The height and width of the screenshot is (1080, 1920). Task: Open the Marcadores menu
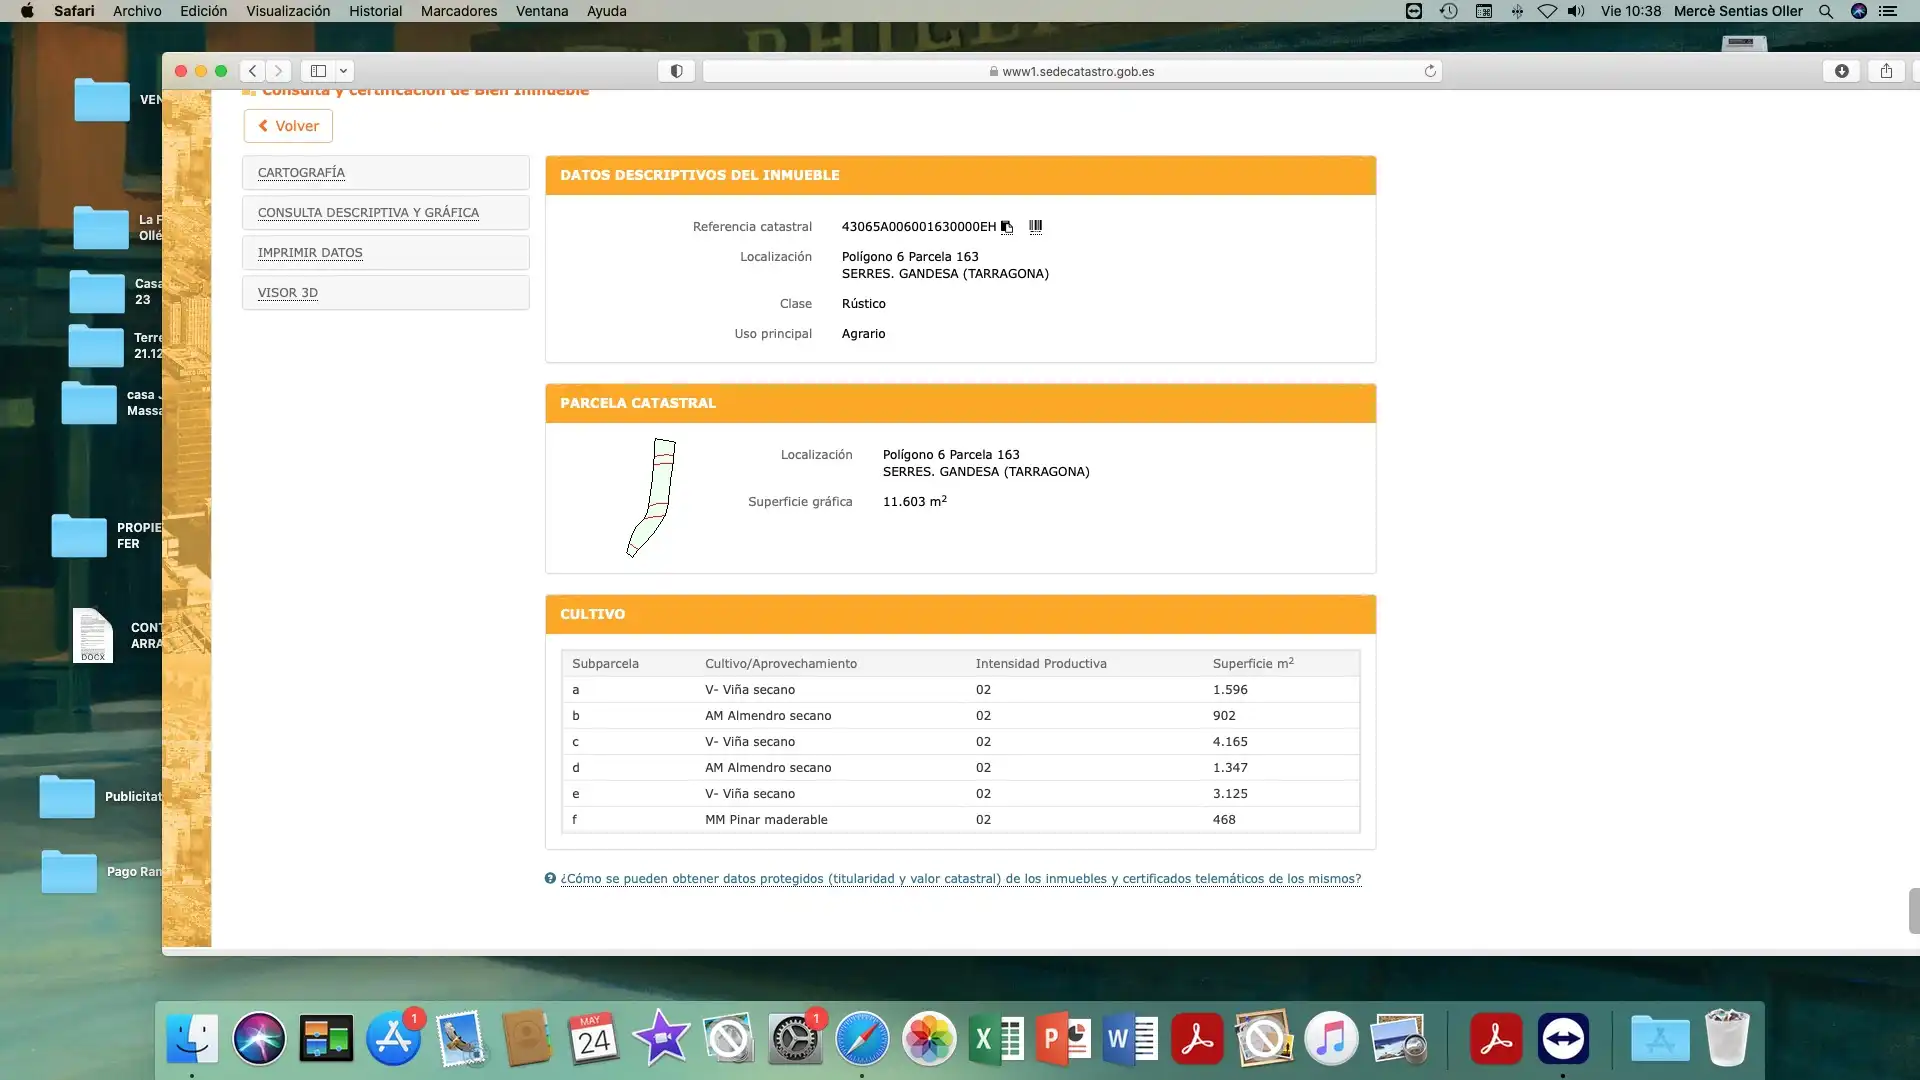click(x=459, y=11)
